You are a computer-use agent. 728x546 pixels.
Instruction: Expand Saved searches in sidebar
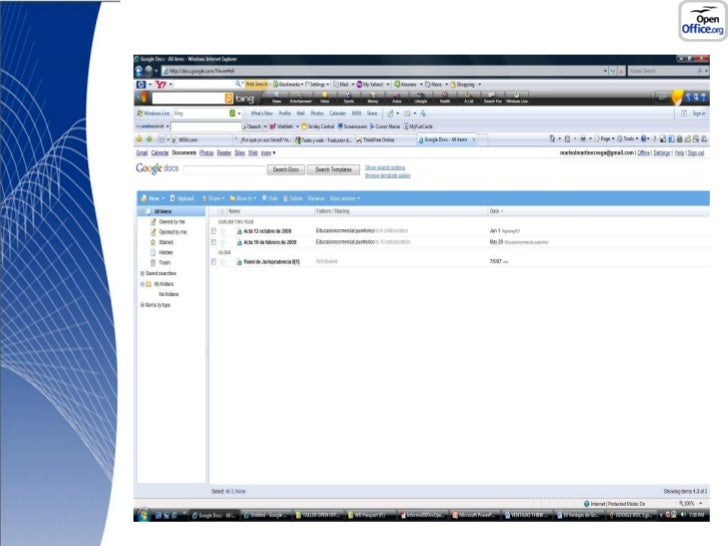tap(142, 273)
